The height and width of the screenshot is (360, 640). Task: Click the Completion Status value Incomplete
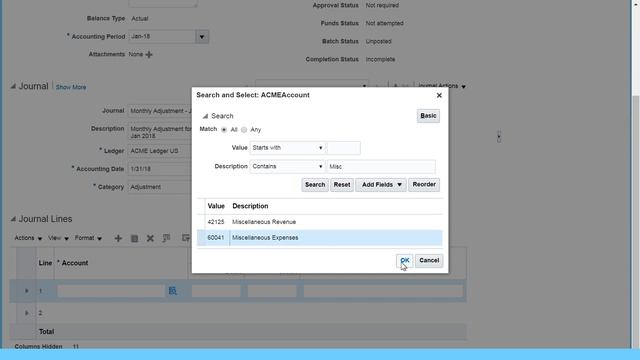coord(380,59)
